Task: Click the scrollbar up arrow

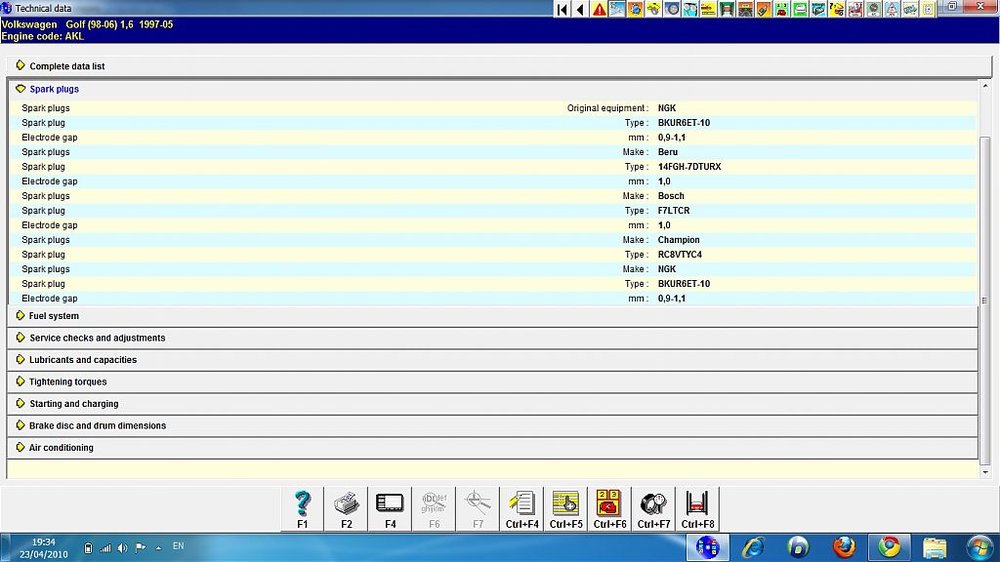Action: [985, 85]
